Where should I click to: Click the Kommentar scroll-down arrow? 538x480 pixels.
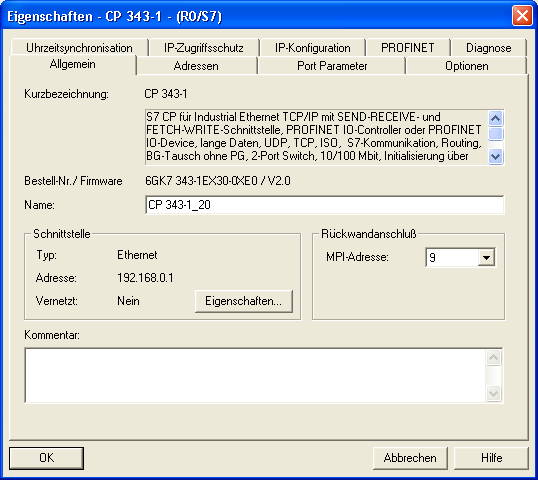(493, 393)
